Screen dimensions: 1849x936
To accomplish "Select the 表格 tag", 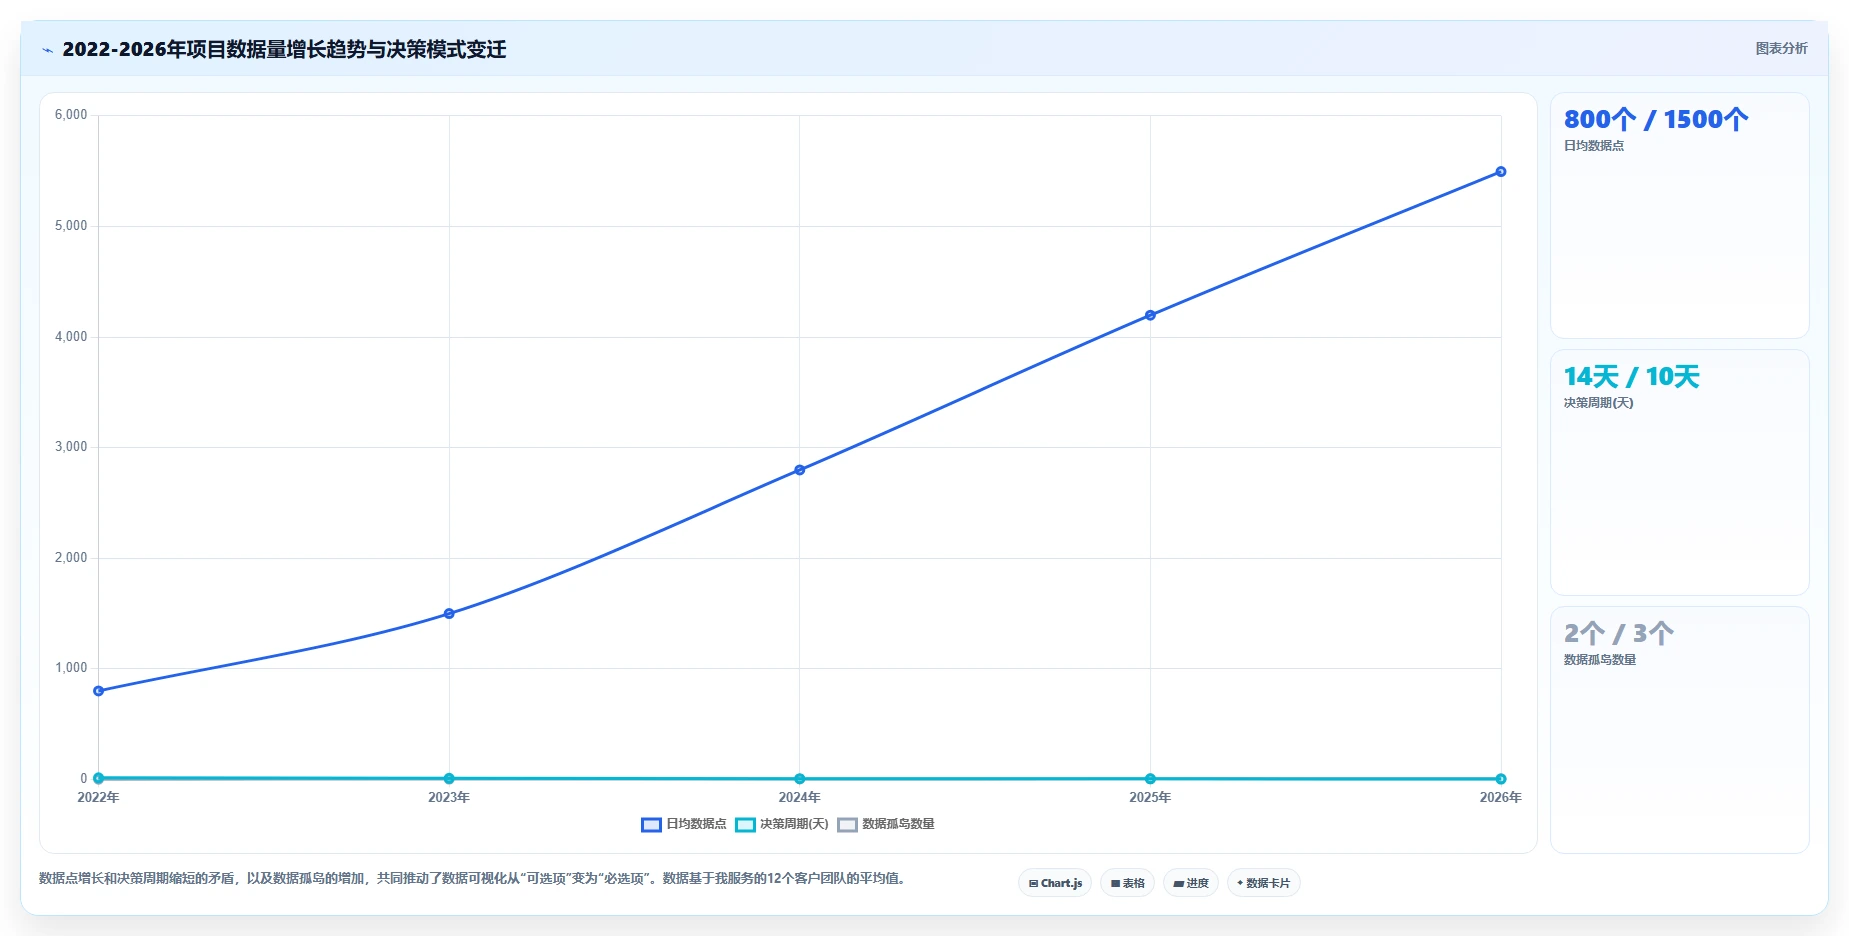I will [1127, 883].
